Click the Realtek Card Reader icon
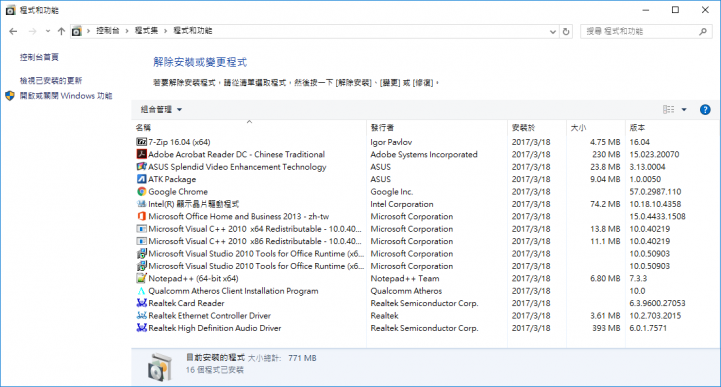The height and width of the screenshot is (387, 721). (x=142, y=303)
